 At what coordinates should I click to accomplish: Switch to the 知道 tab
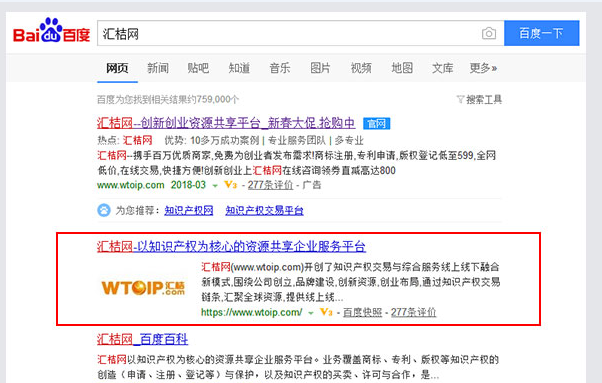(239, 68)
